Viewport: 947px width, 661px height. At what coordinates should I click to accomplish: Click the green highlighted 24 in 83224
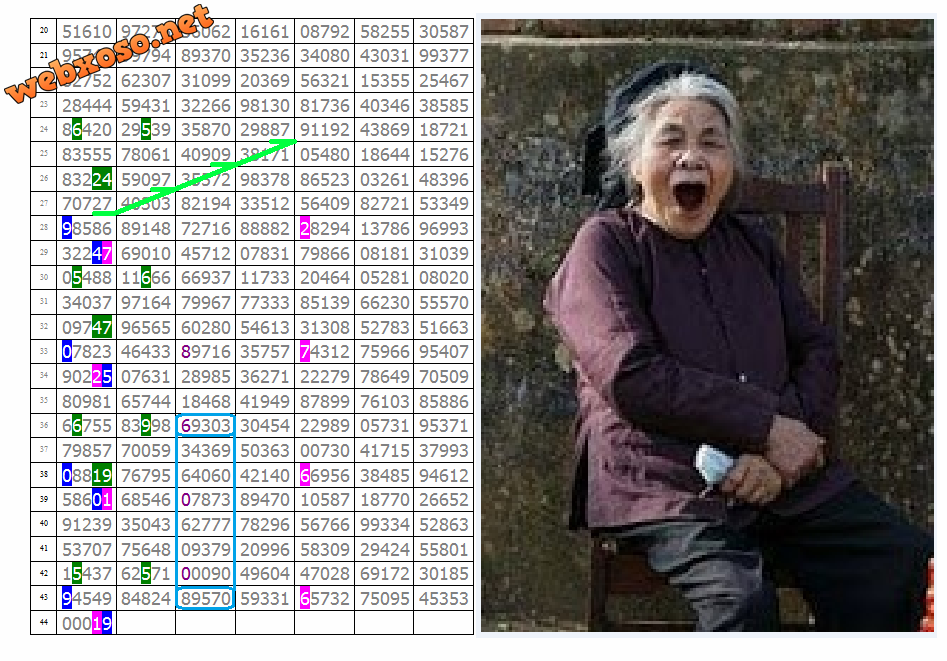pos(102,180)
